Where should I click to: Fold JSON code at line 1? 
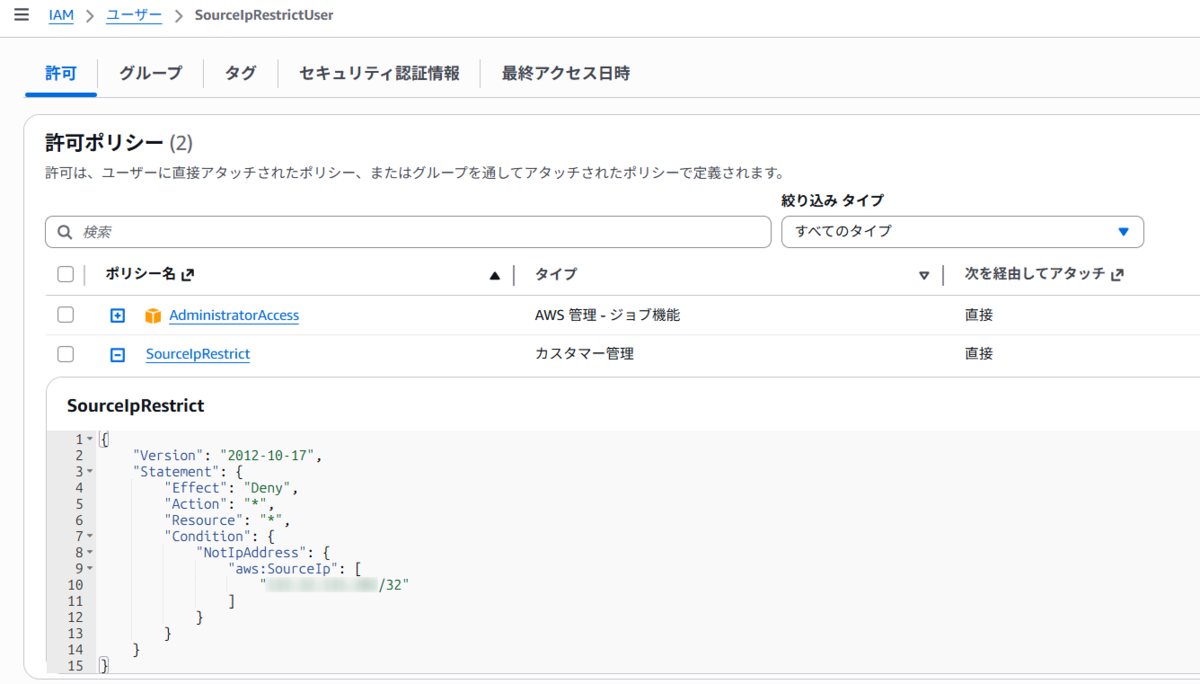(90, 439)
